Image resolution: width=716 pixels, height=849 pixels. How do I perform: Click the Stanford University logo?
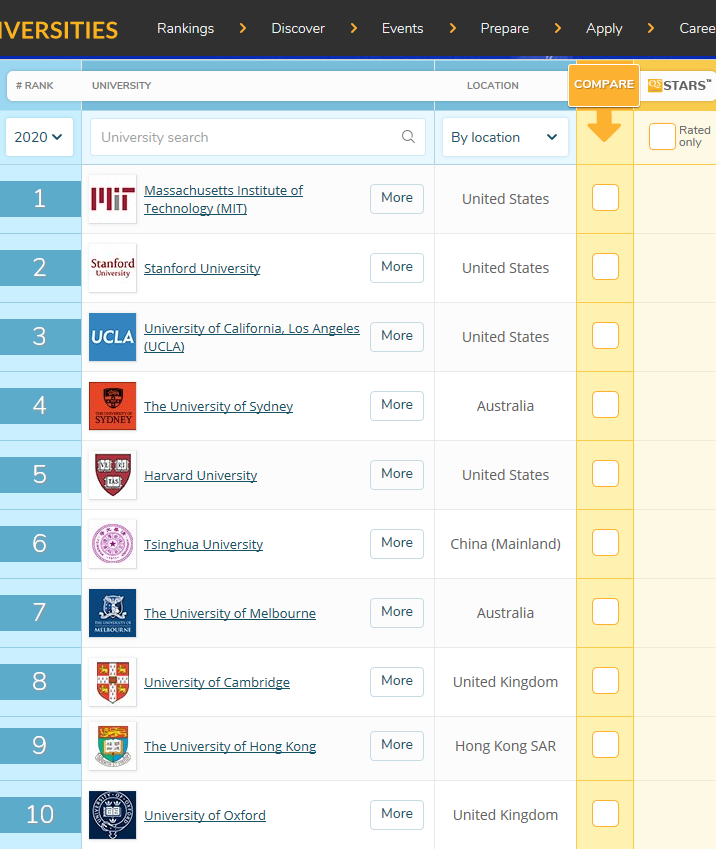pos(113,267)
